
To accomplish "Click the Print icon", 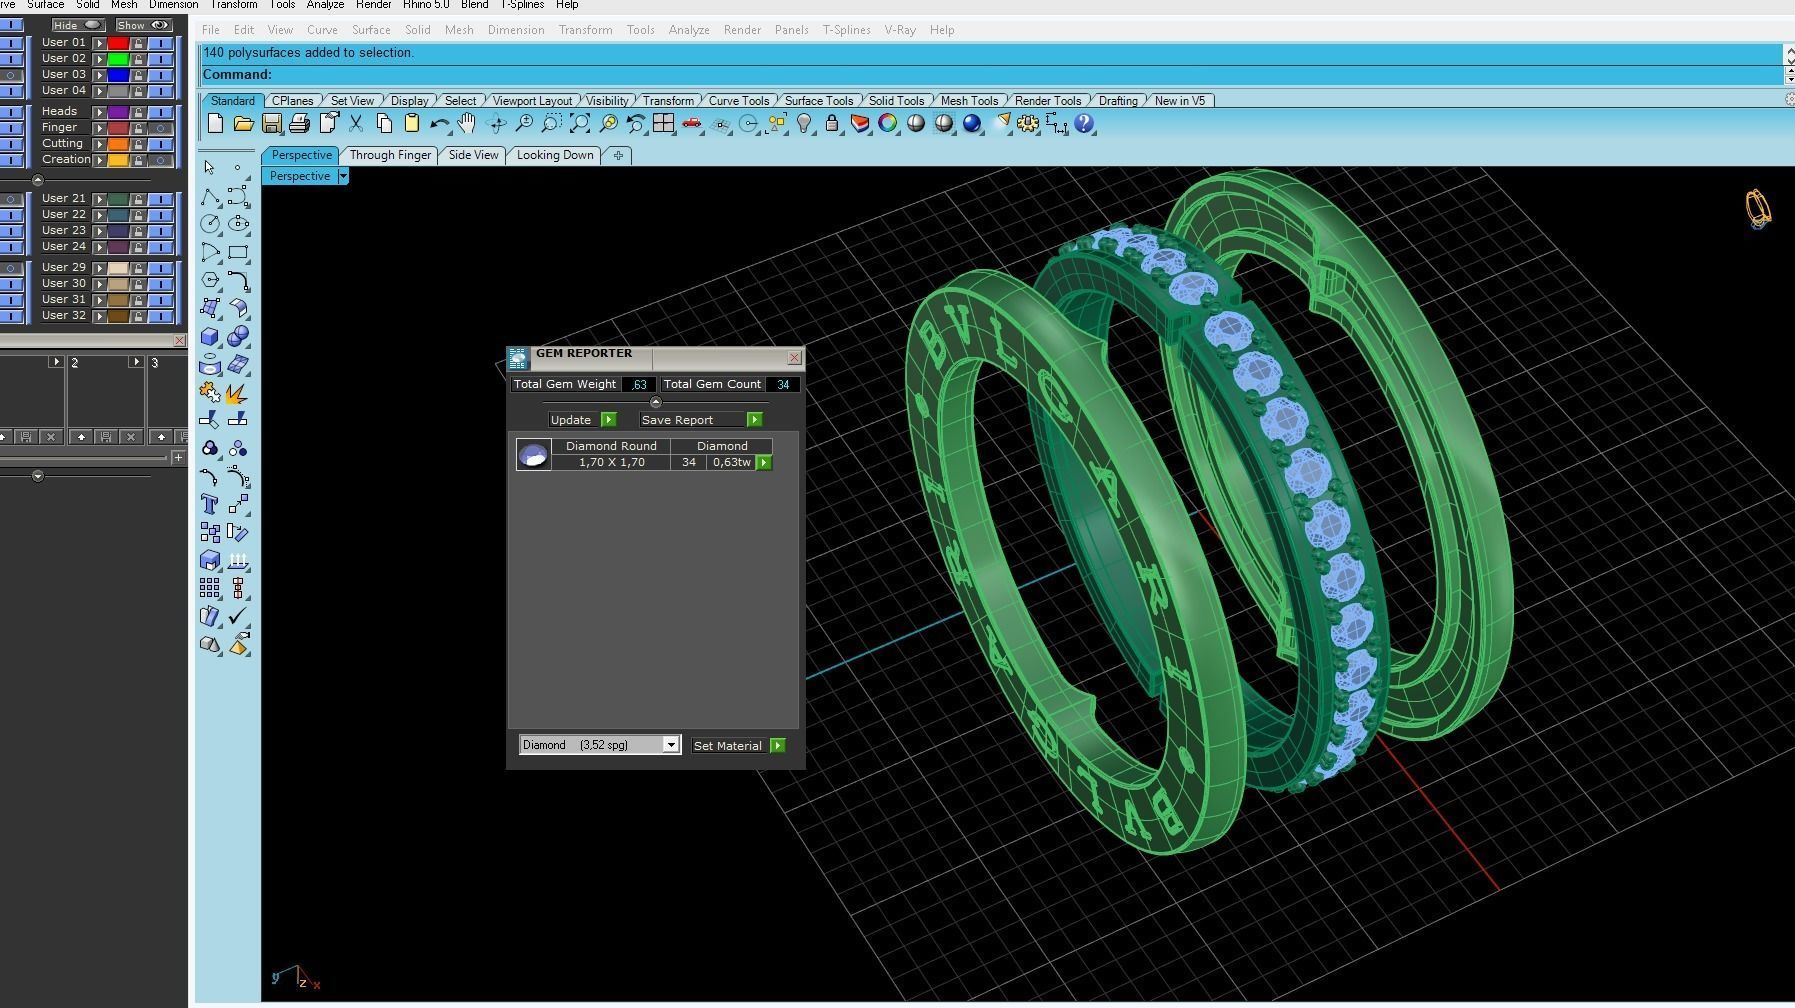I will [299, 124].
